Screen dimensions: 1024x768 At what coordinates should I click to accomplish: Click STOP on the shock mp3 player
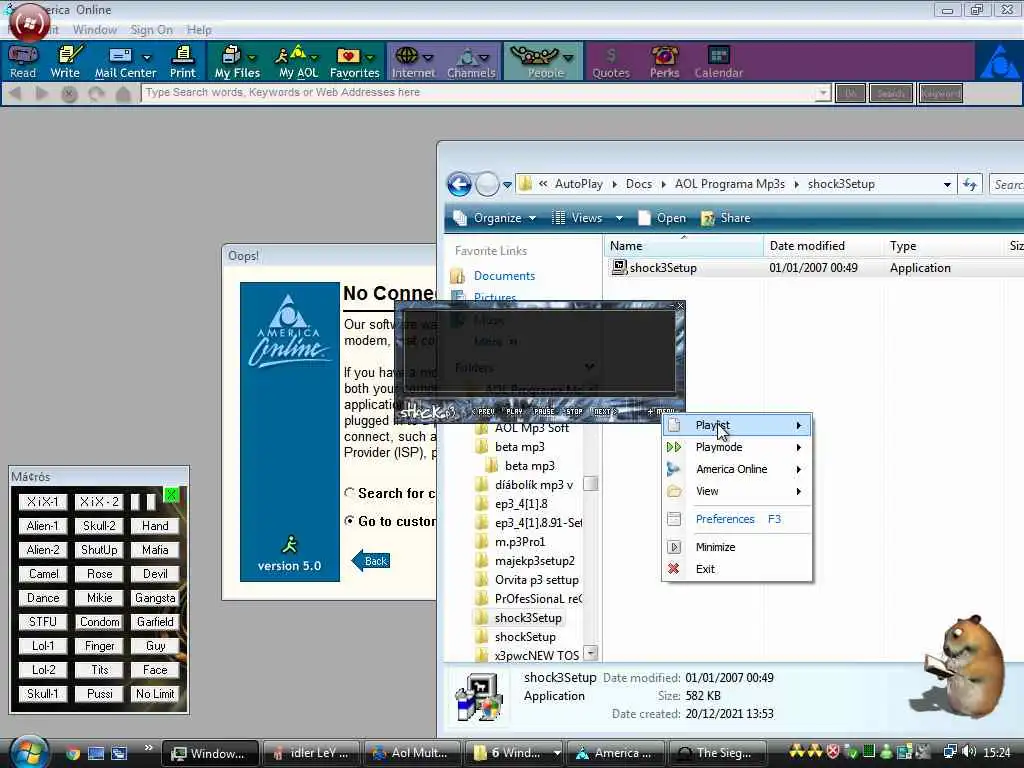point(573,411)
